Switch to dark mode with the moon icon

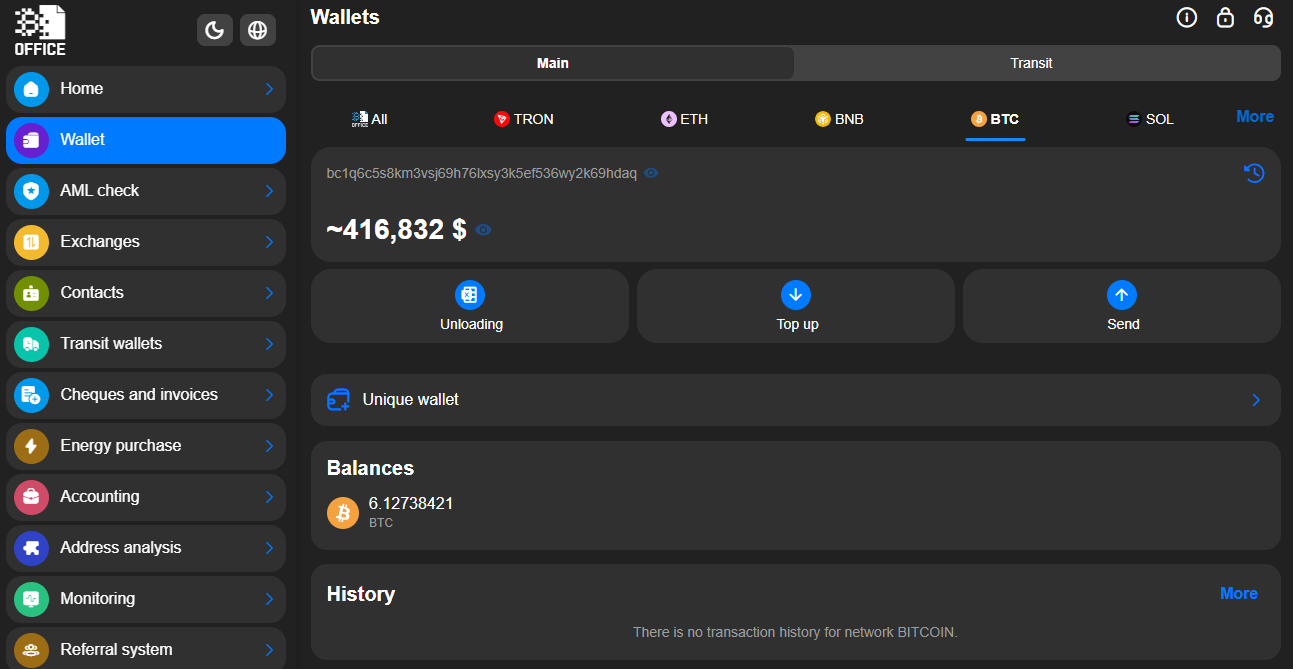tap(214, 30)
